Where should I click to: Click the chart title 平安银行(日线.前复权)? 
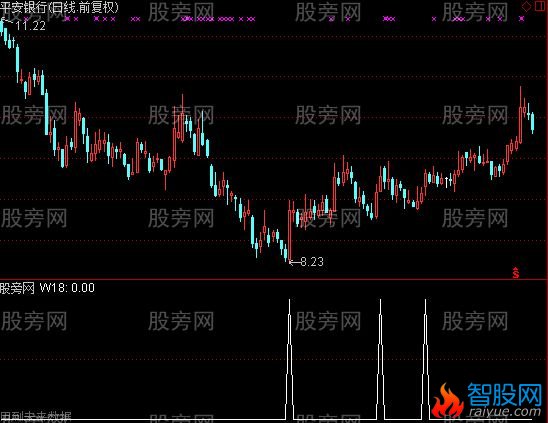pyautogui.click(x=59, y=7)
